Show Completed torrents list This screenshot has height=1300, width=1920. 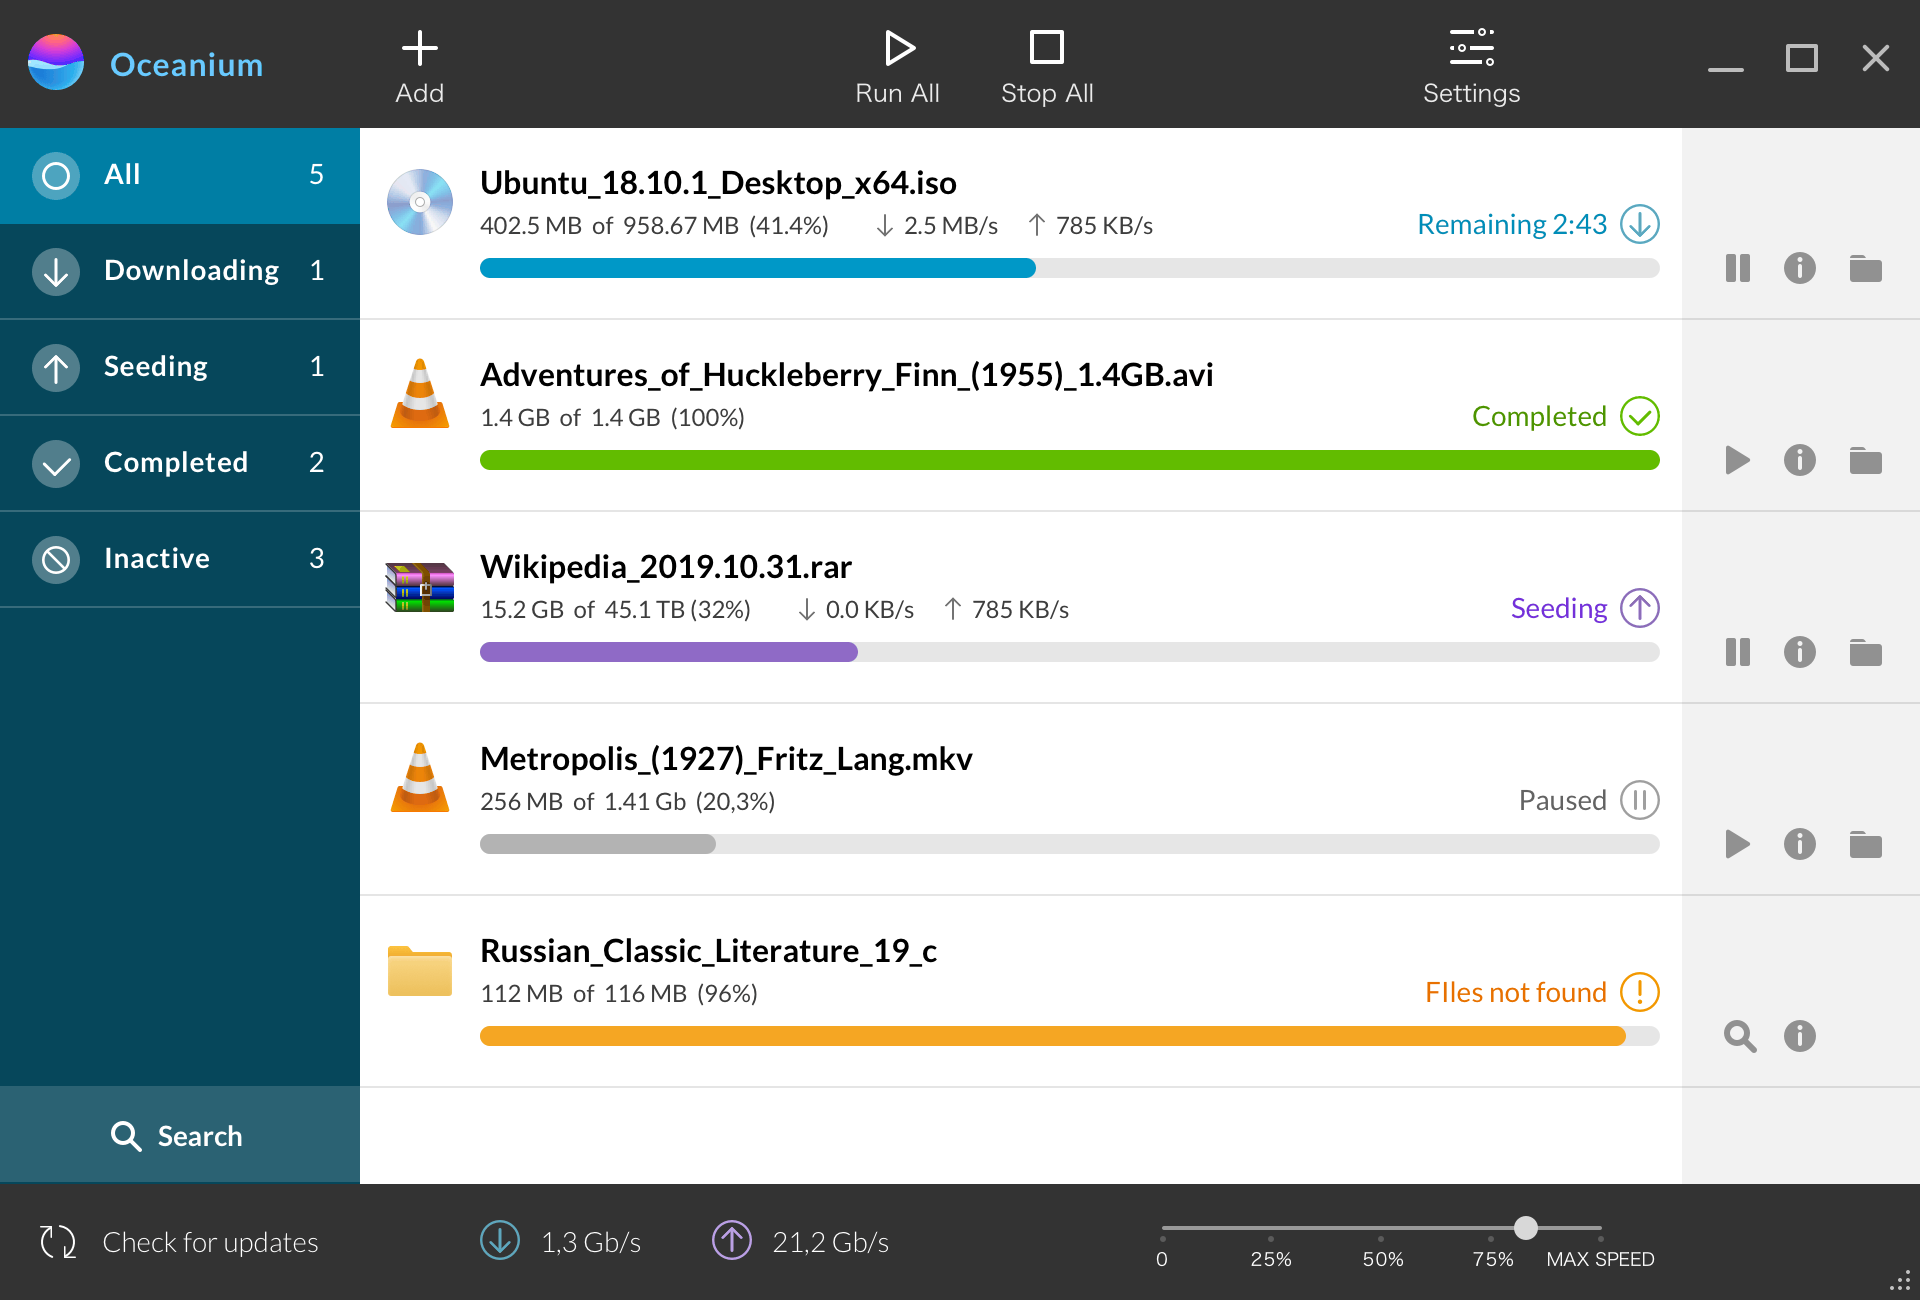click(x=180, y=463)
